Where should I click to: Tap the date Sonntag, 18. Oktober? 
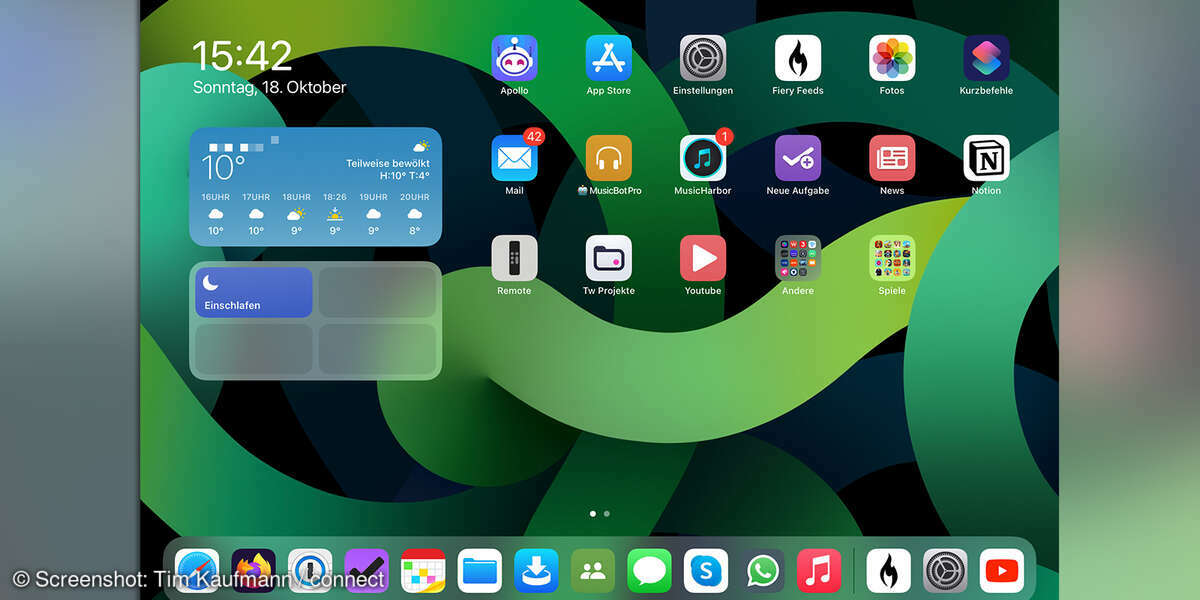coord(270,87)
